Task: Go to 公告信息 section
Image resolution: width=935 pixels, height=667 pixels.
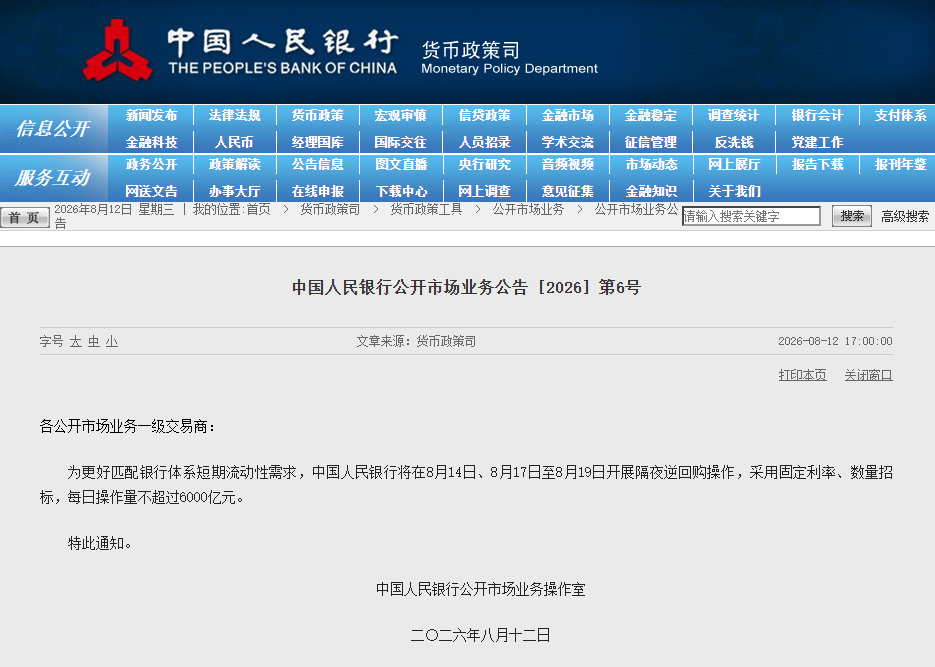Action: point(318,164)
